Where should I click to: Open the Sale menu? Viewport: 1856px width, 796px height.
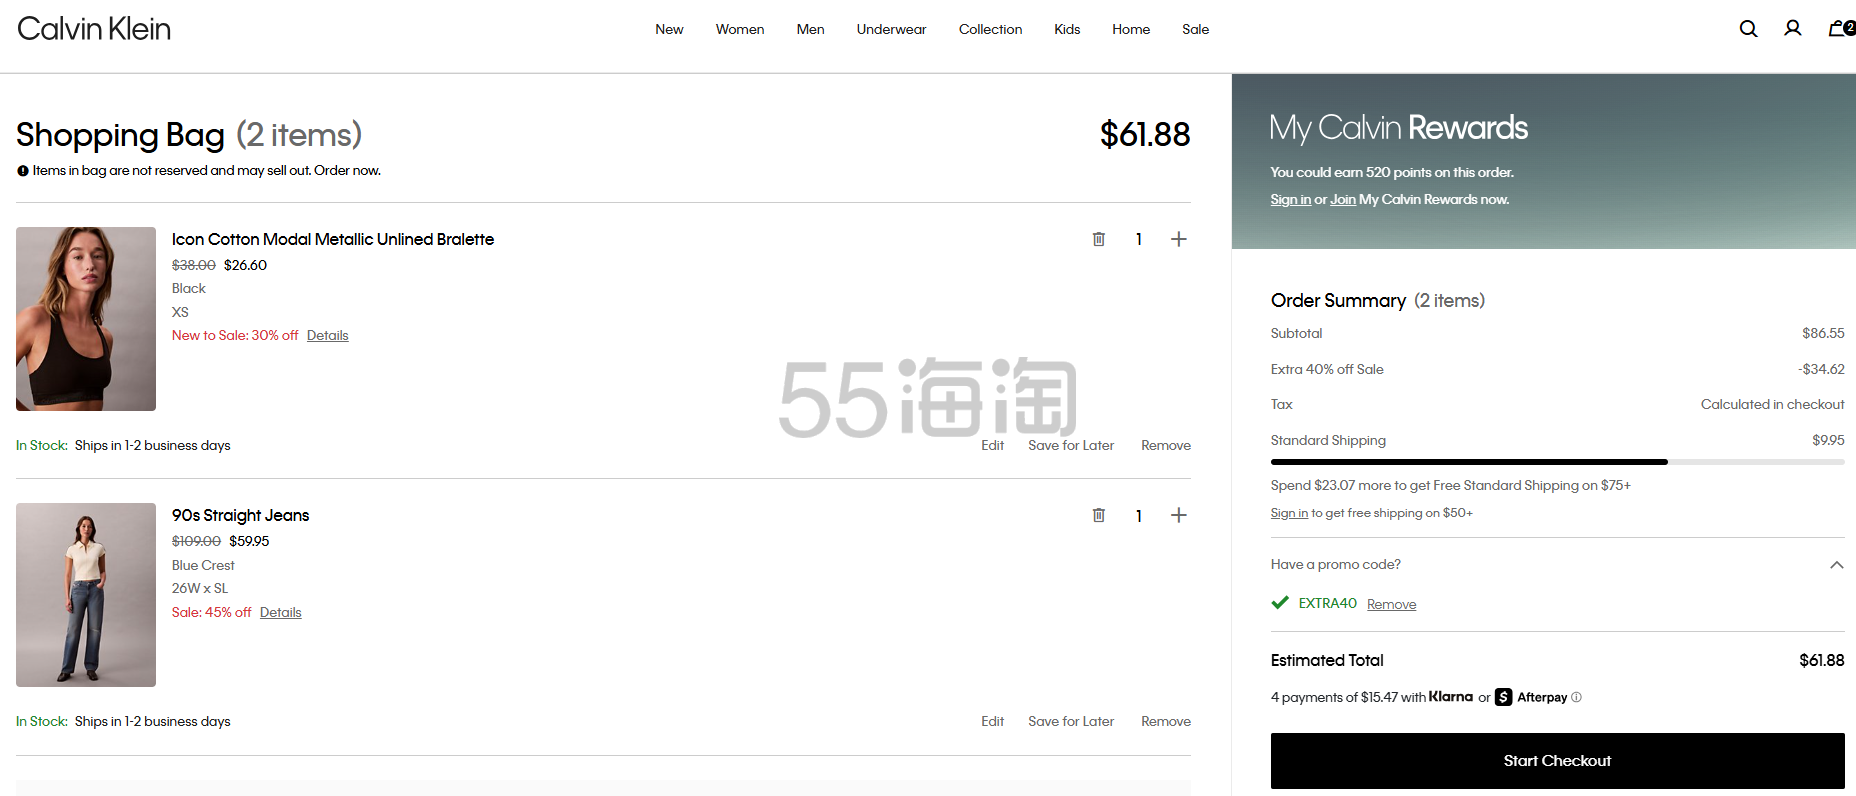tap(1195, 29)
